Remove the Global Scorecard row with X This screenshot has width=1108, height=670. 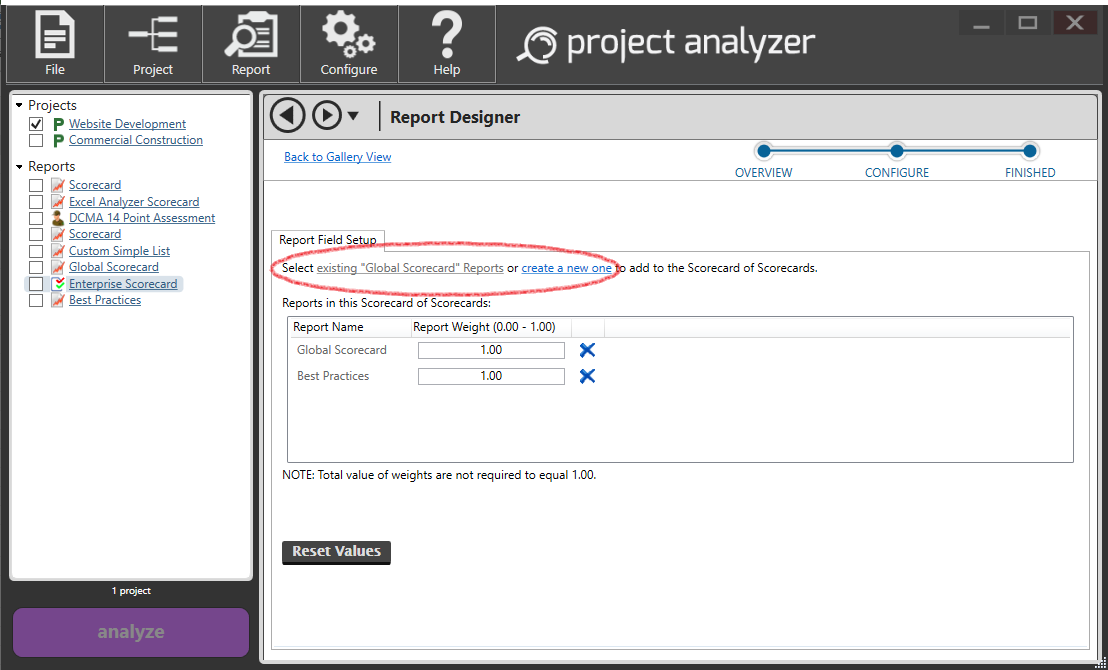588,350
